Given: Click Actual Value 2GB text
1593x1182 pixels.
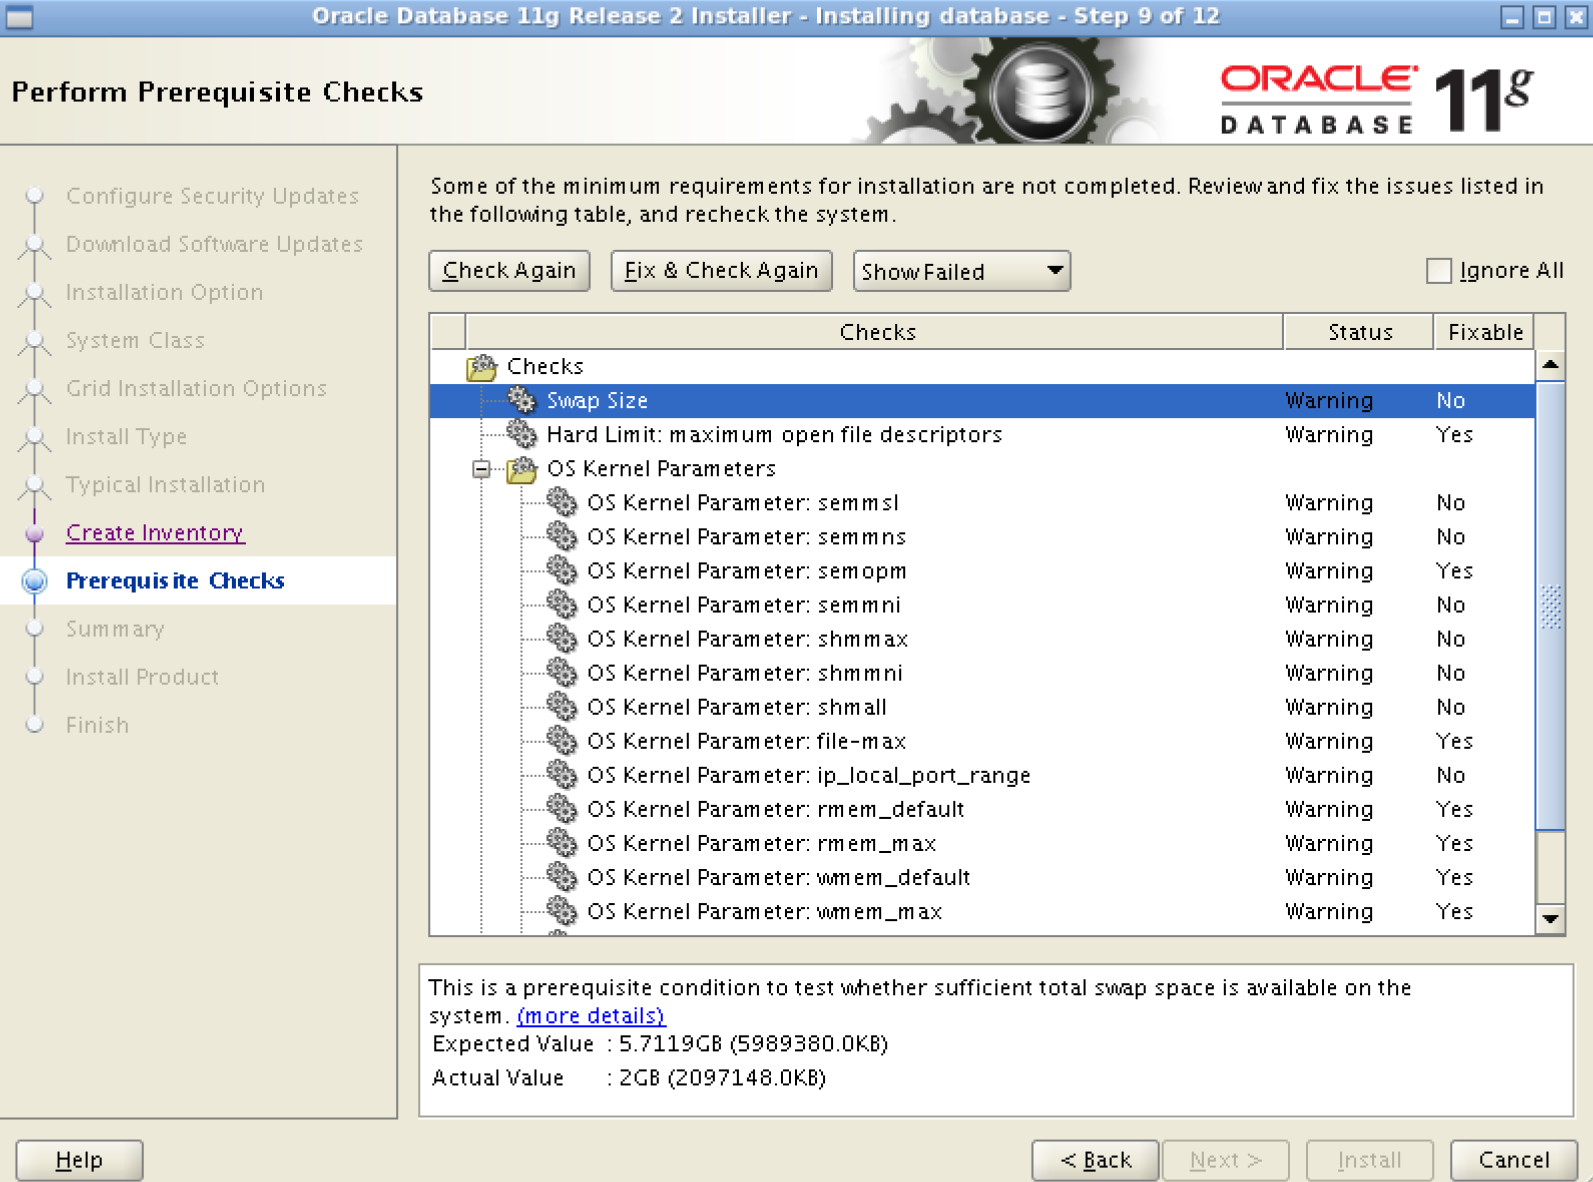Looking at the screenshot, I should click(x=629, y=1078).
